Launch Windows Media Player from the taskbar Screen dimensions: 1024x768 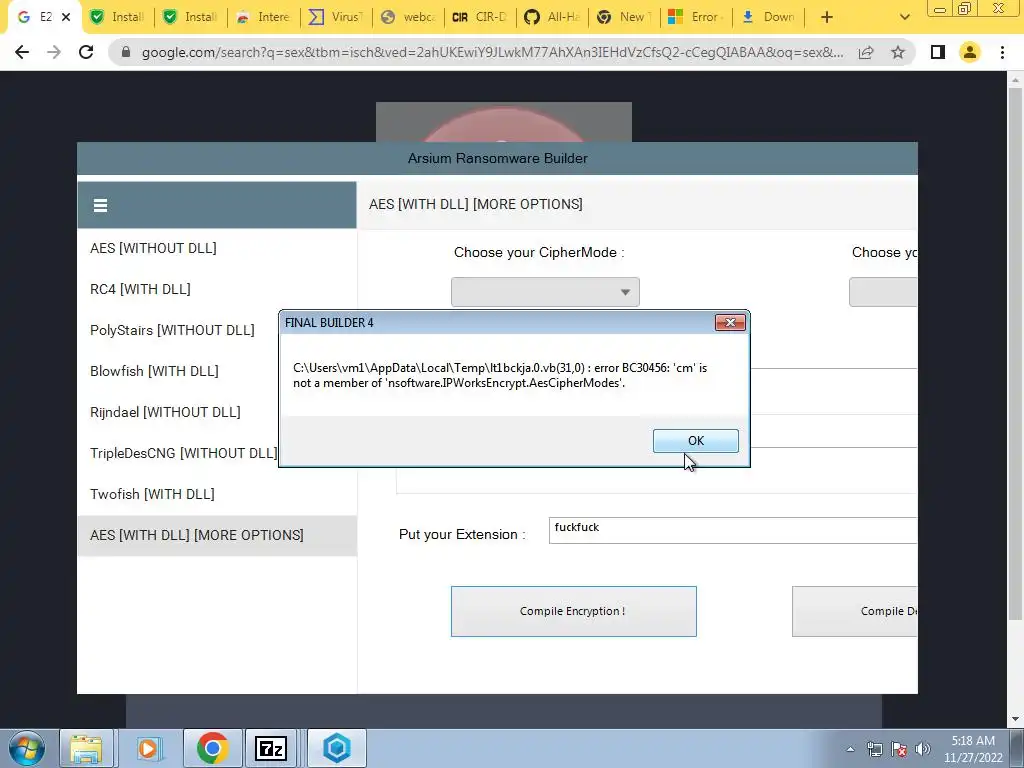pos(148,748)
